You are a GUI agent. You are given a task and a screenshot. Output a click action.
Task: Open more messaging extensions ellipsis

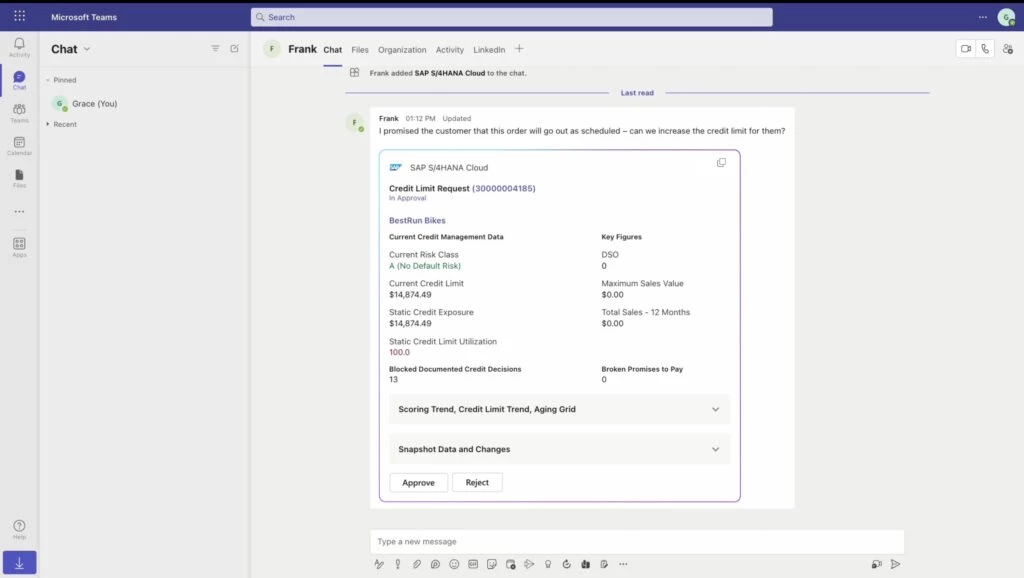[x=623, y=564]
